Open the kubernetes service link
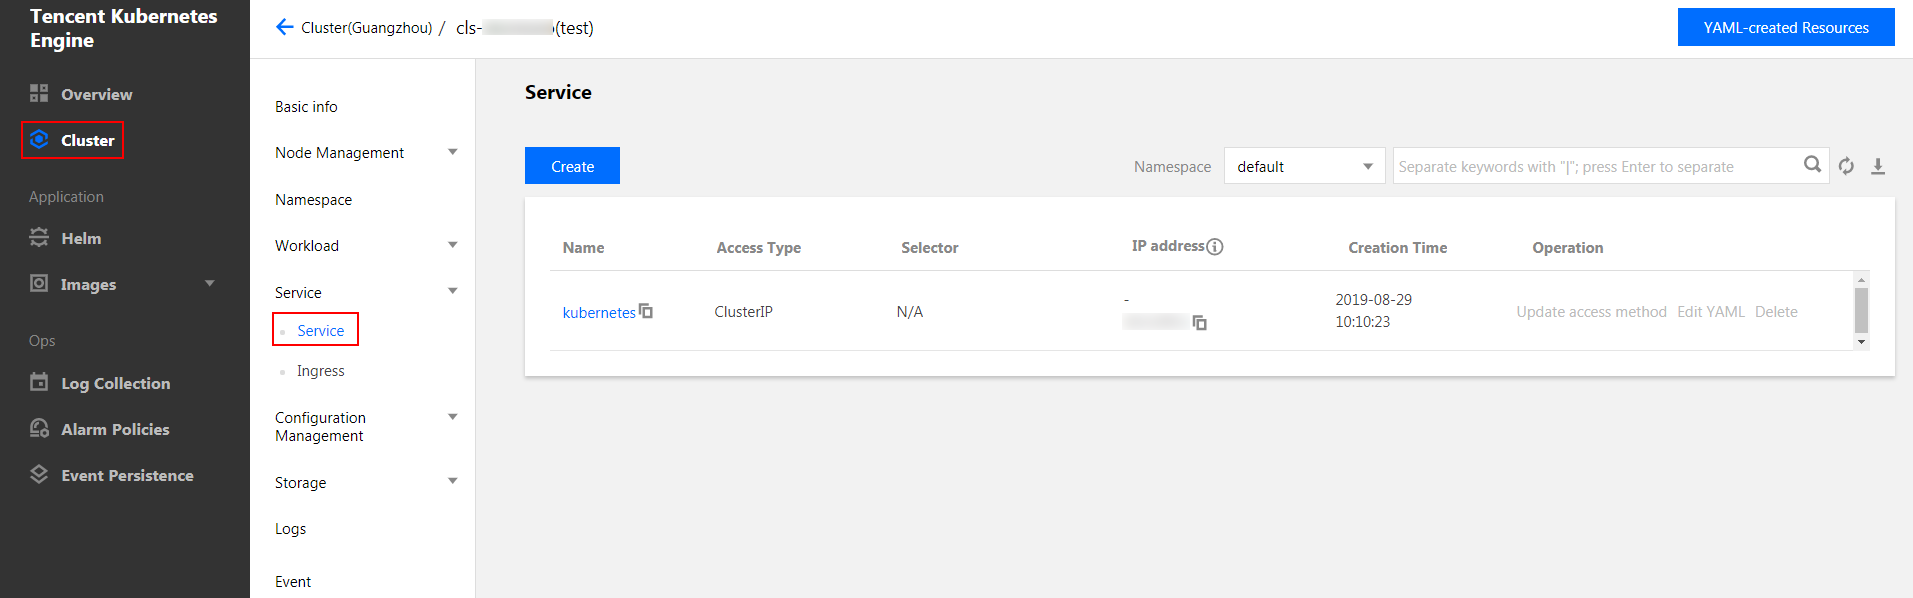This screenshot has height=598, width=1913. (x=599, y=312)
